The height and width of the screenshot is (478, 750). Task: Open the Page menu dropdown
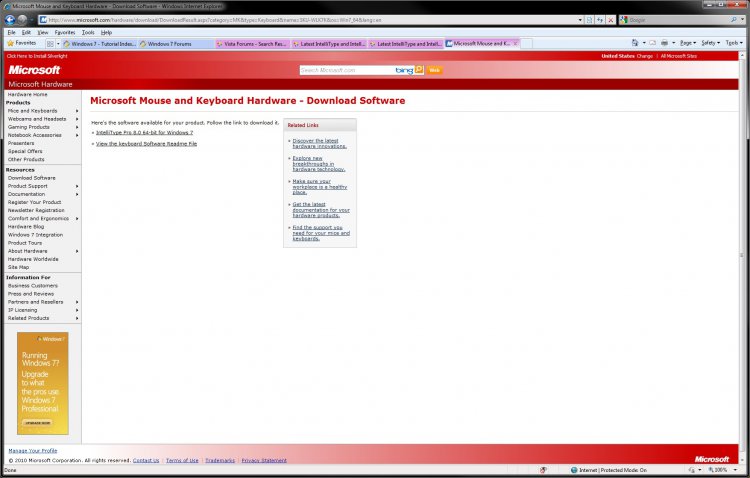pos(688,43)
